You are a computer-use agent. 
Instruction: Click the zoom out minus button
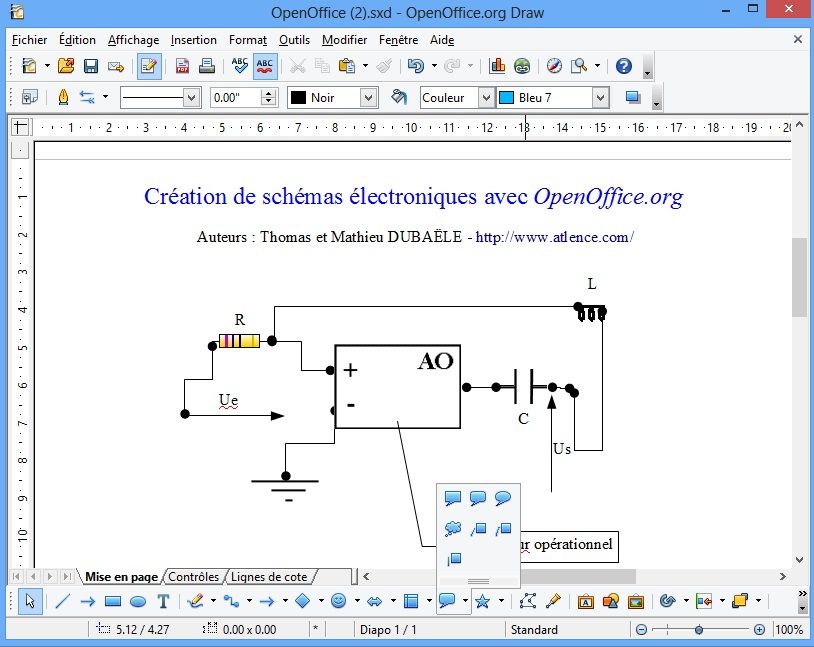(642, 630)
